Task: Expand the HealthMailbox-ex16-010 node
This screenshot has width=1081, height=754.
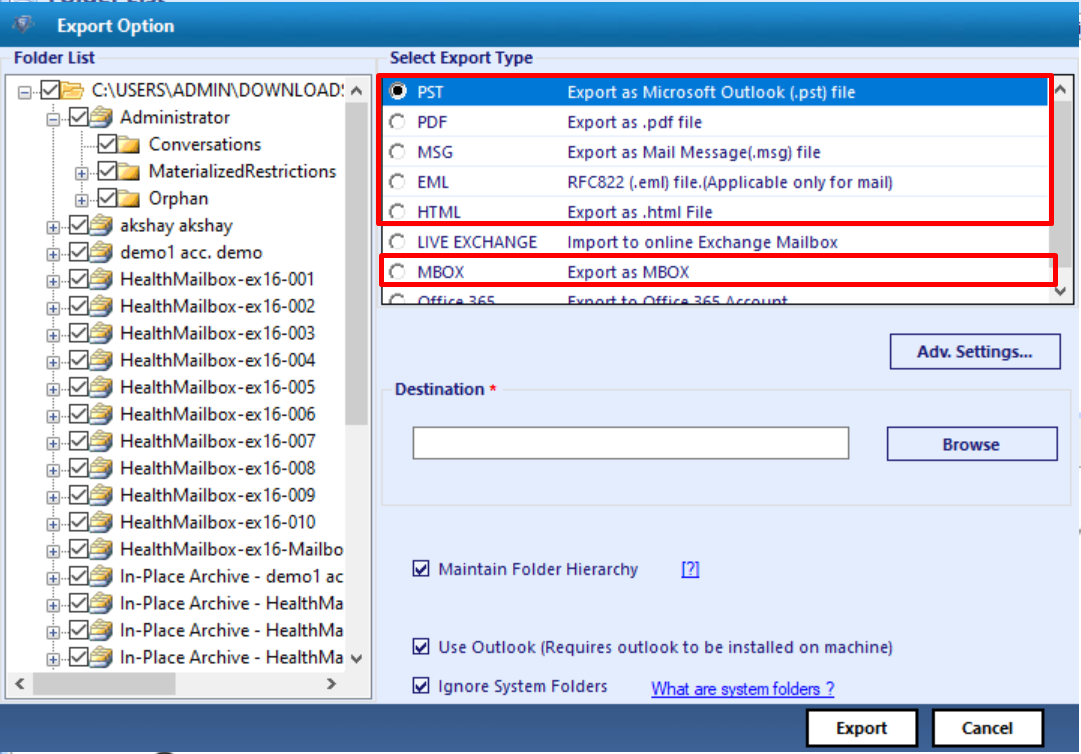Action: (x=53, y=524)
